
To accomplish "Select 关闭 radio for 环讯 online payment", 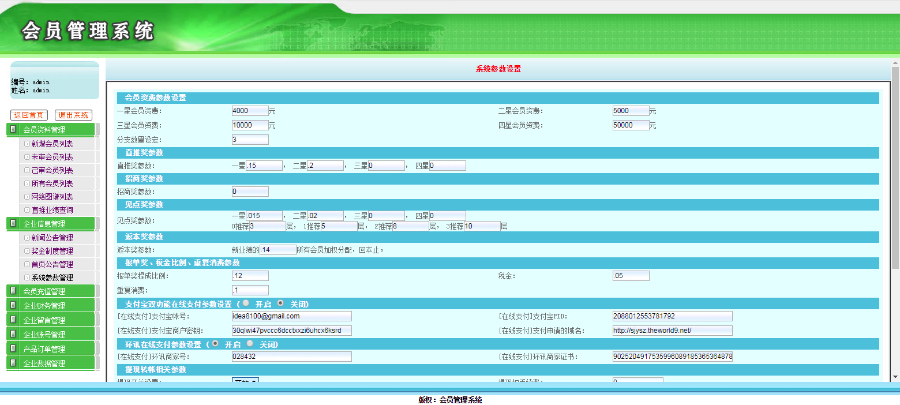I will [x=250, y=342].
